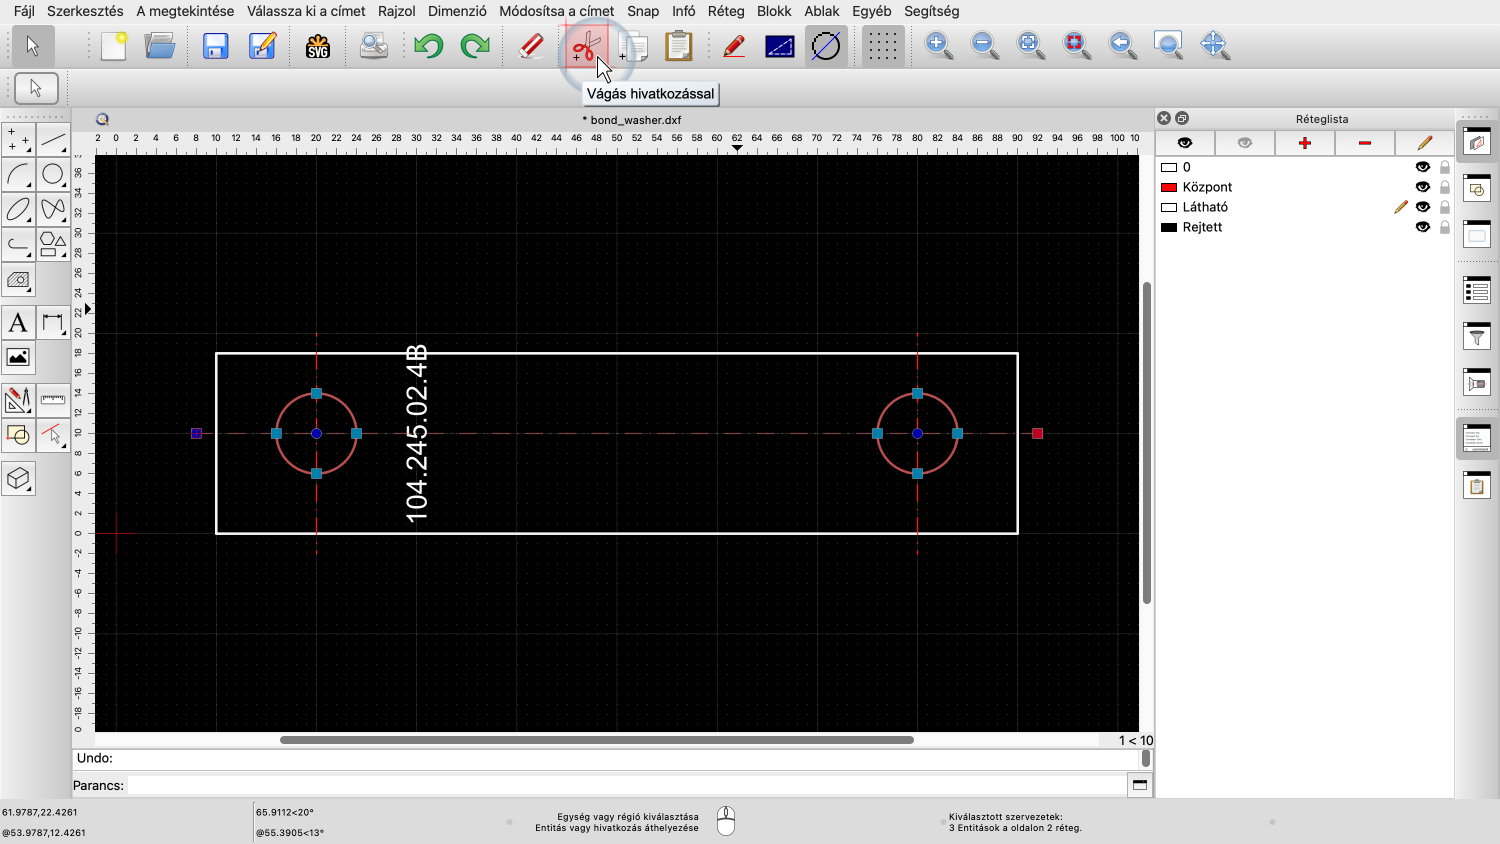Click the red Központ layer color swatch

[1168, 187]
